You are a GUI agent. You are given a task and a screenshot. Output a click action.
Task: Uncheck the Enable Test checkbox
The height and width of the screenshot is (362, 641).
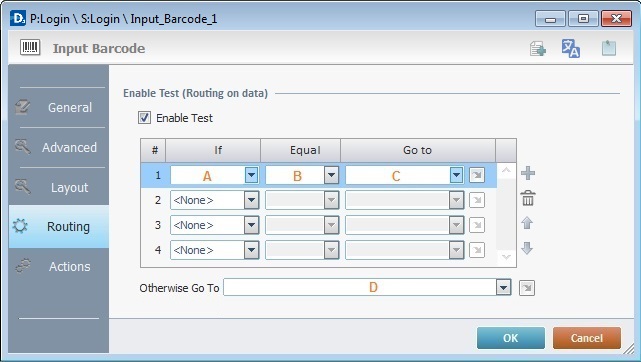[x=144, y=118]
